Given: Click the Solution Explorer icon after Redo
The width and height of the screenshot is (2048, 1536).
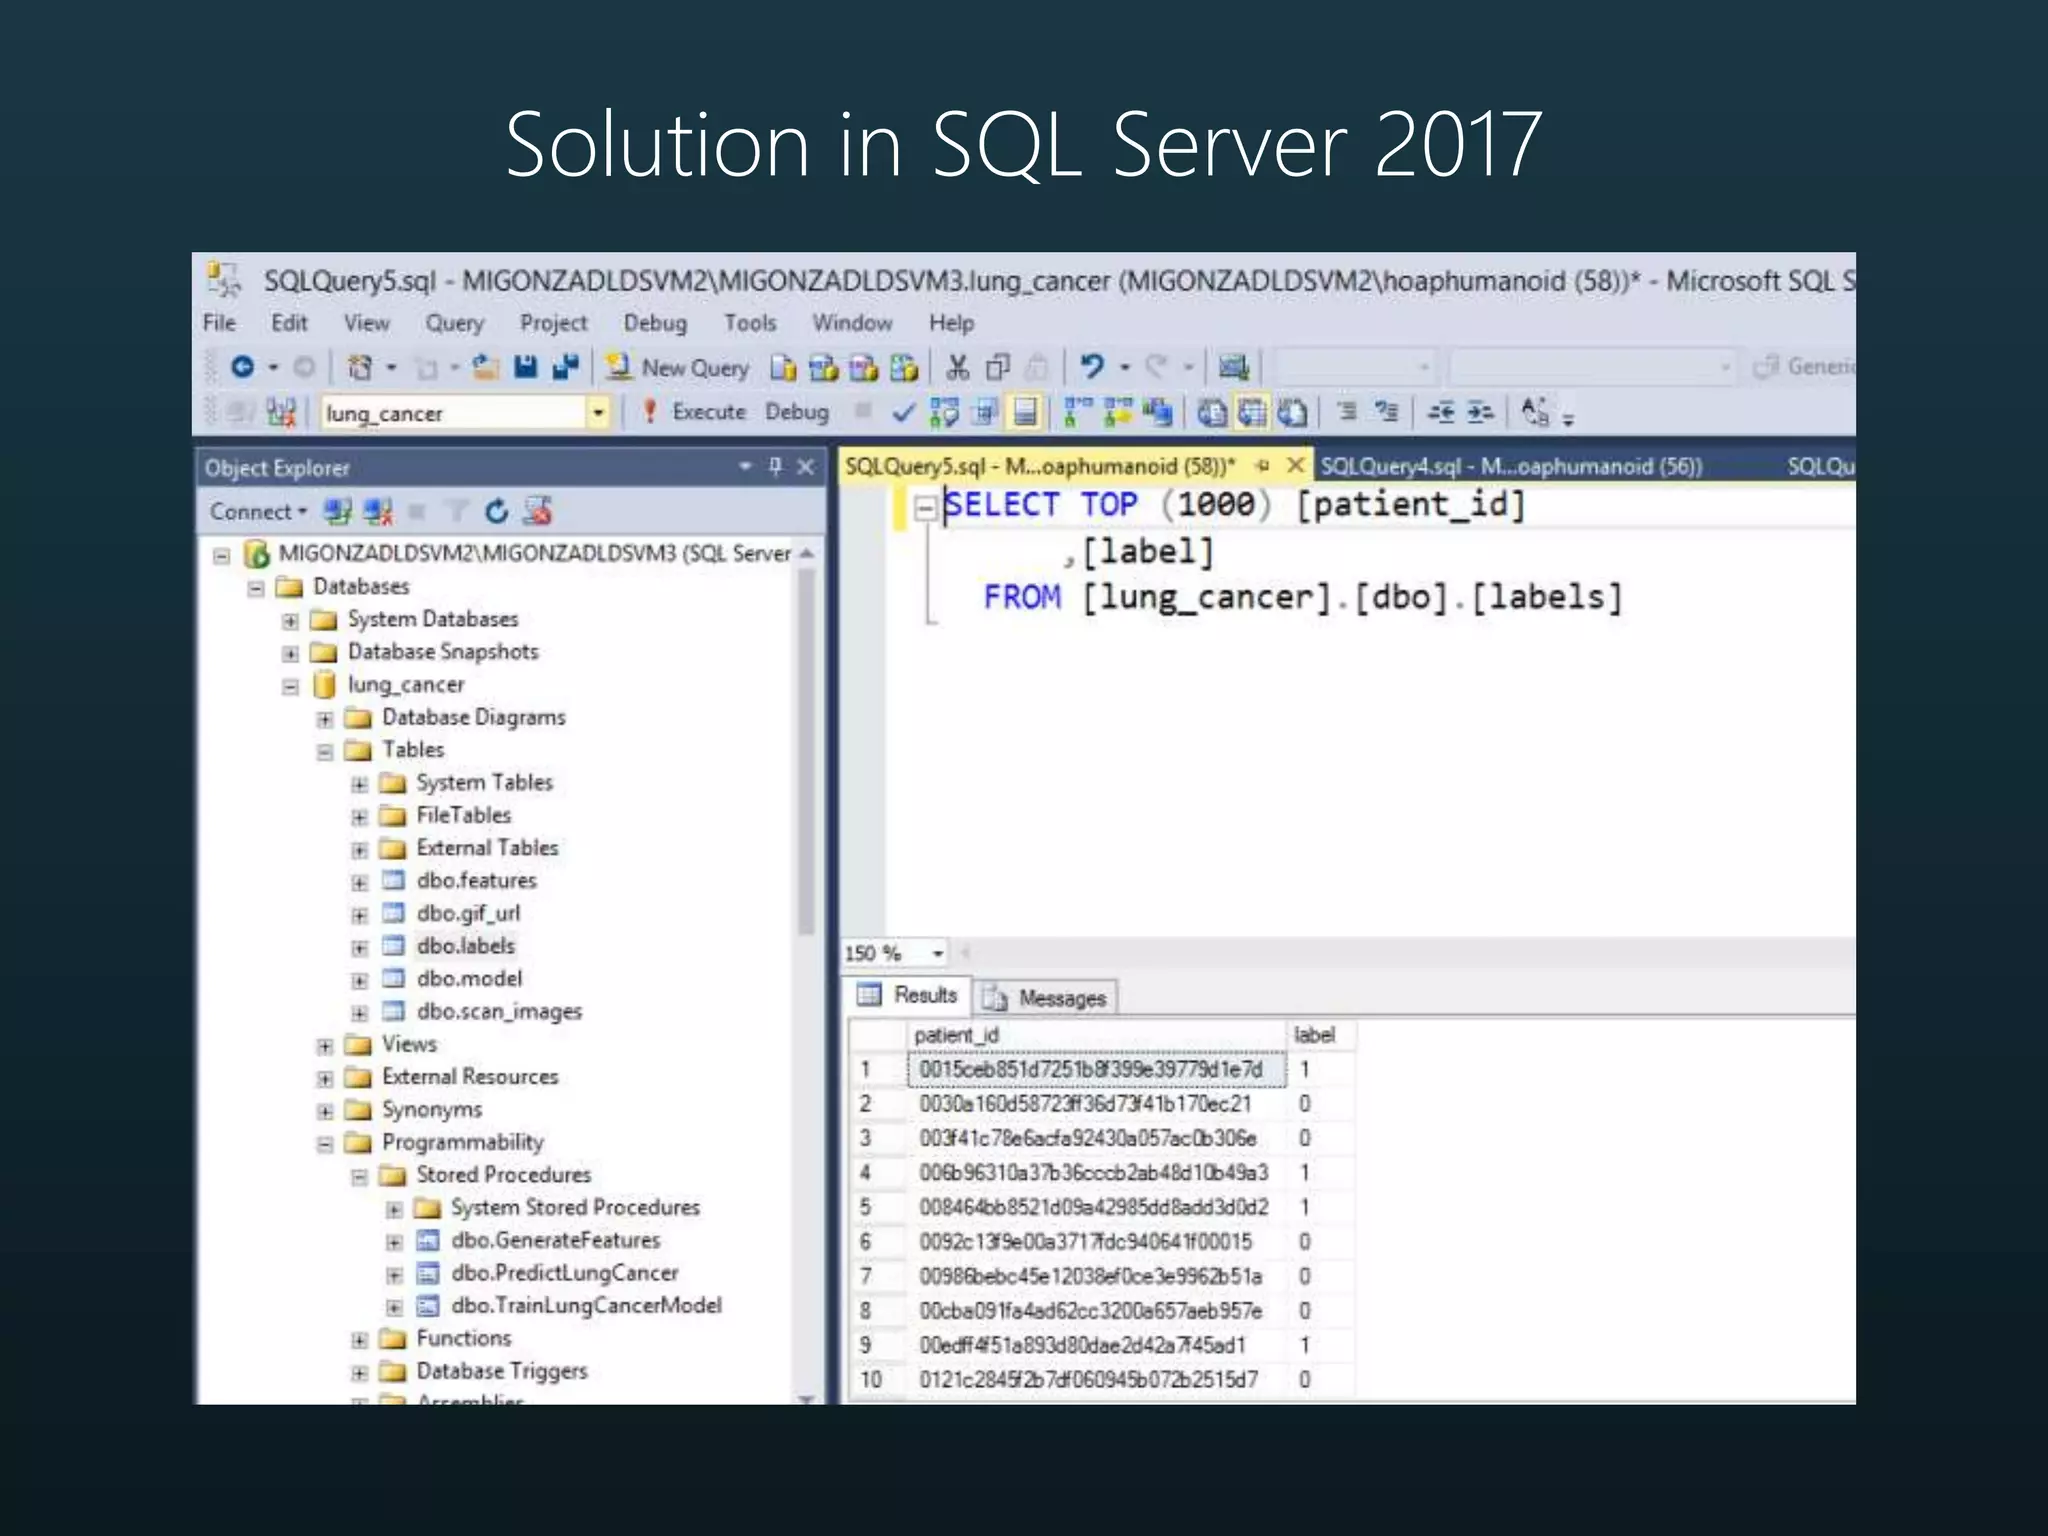Looking at the screenshot, I should [x=1234, y=367].
